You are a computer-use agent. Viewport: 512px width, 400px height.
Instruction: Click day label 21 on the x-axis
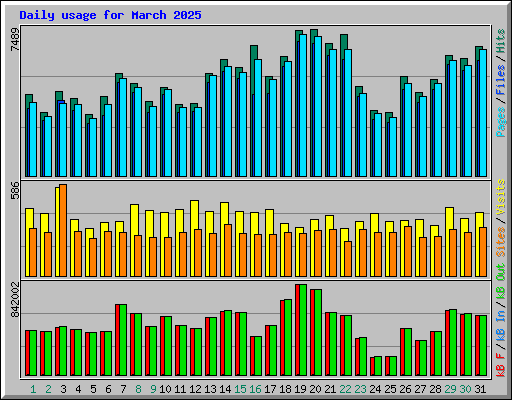point(330,389)
